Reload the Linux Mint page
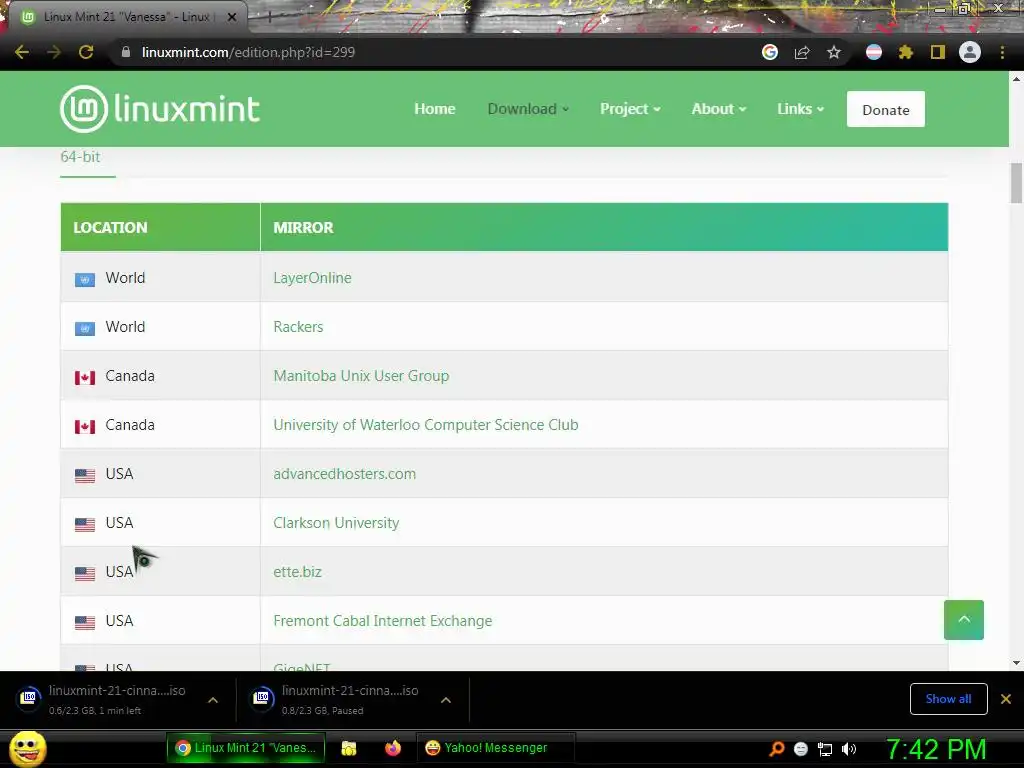This screenshot has height=768, width=1024. click(x=86, y=52)
